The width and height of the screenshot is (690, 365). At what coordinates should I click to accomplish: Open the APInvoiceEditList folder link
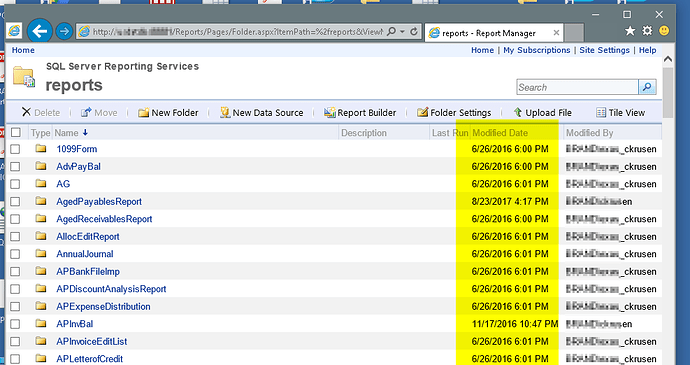92,341
